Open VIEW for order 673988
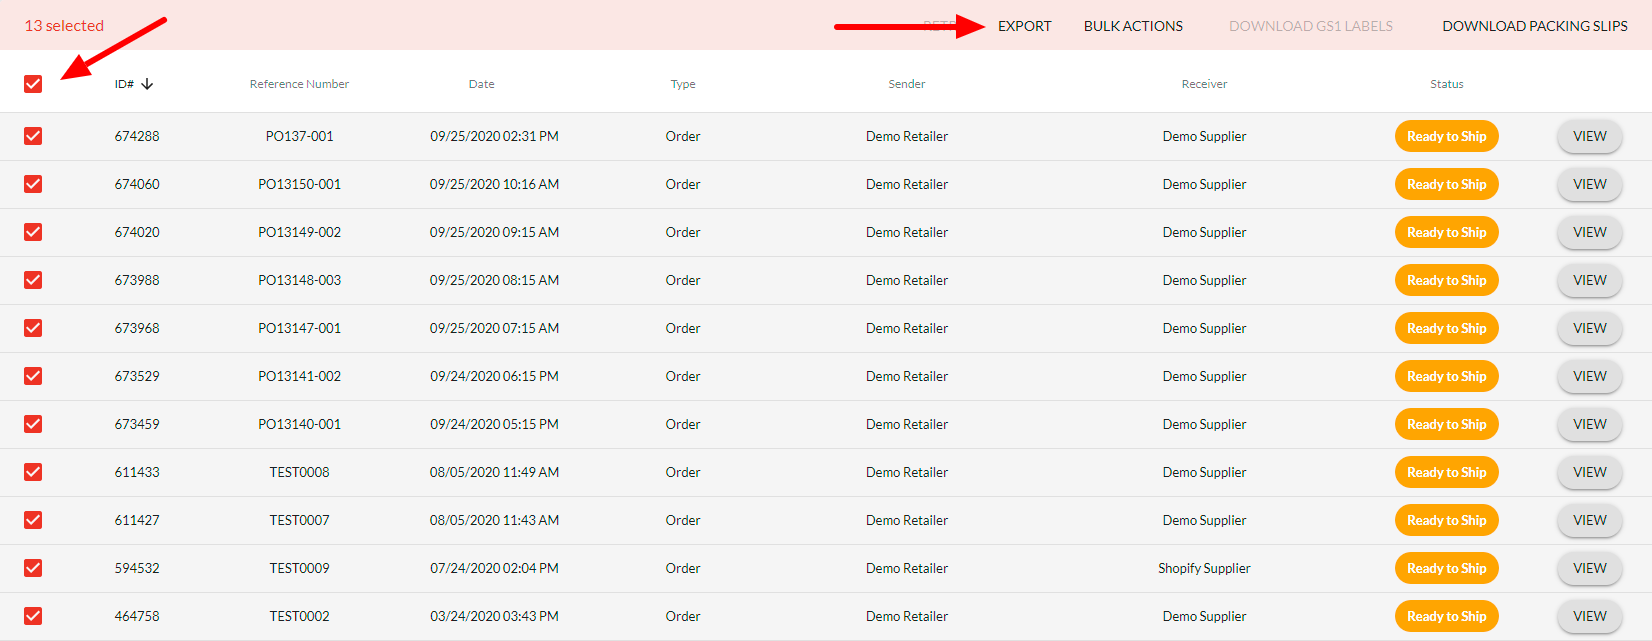This screenshot has height=641, width=1652. 1589,280
